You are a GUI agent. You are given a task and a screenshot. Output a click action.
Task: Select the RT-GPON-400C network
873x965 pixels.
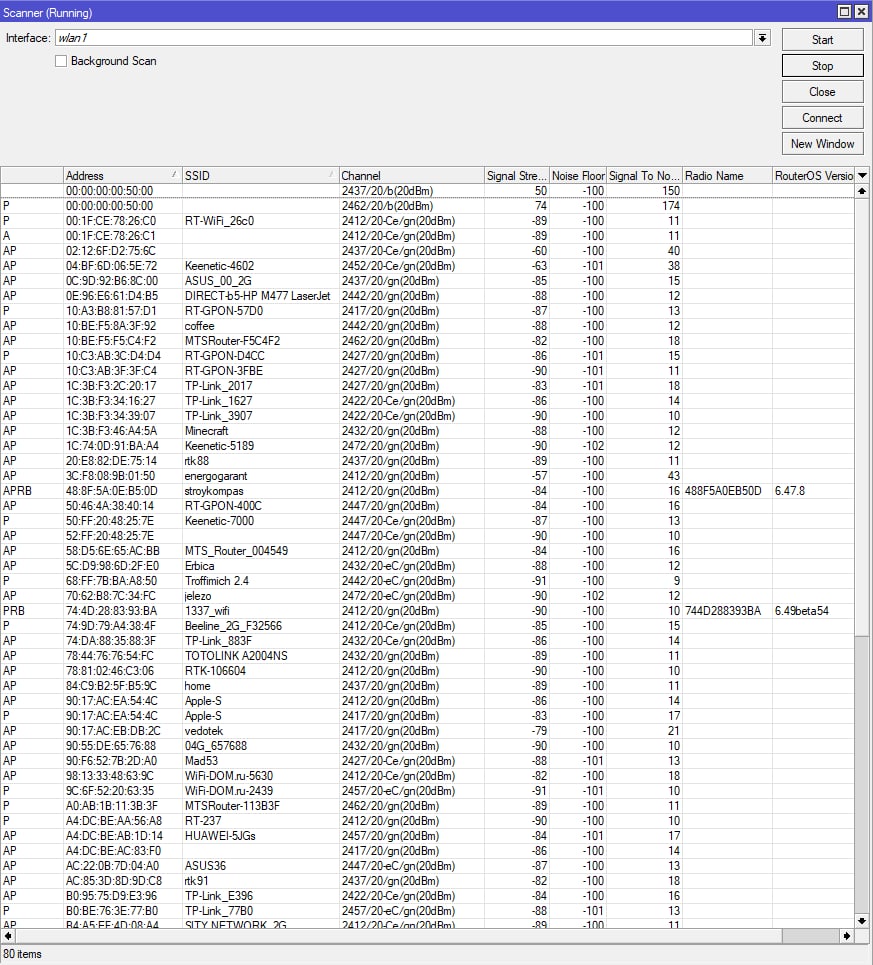point(427,506)
